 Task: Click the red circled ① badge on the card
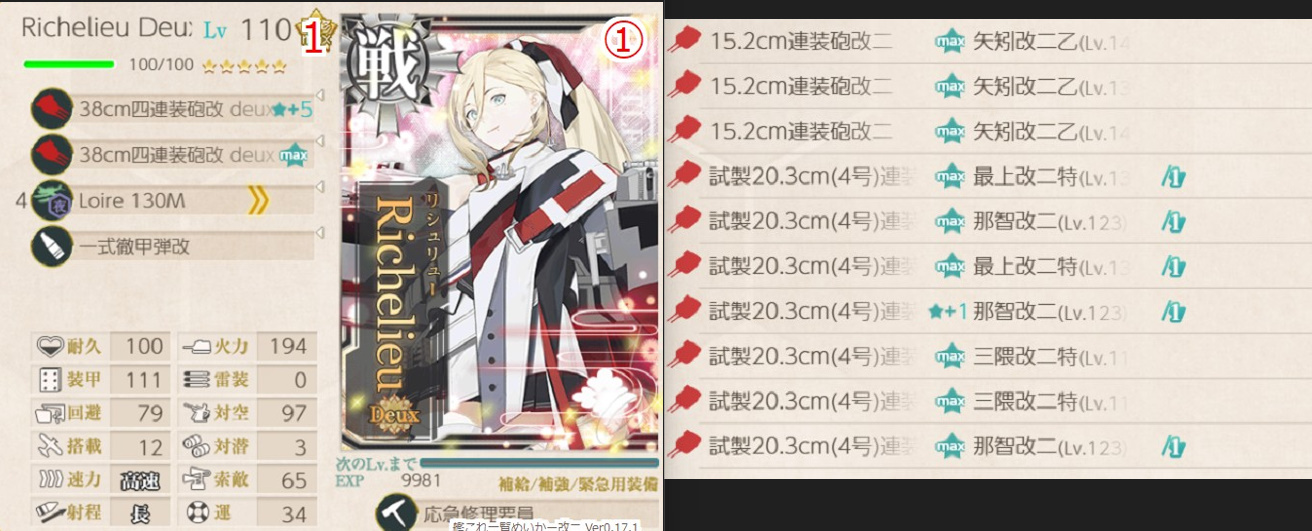[622, 40]
